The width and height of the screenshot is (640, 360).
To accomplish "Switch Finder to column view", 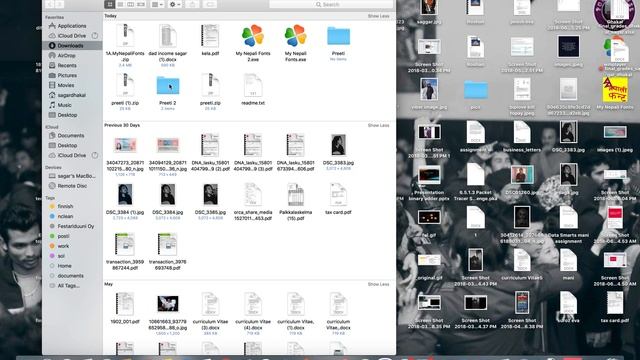I will click(131, 4).
